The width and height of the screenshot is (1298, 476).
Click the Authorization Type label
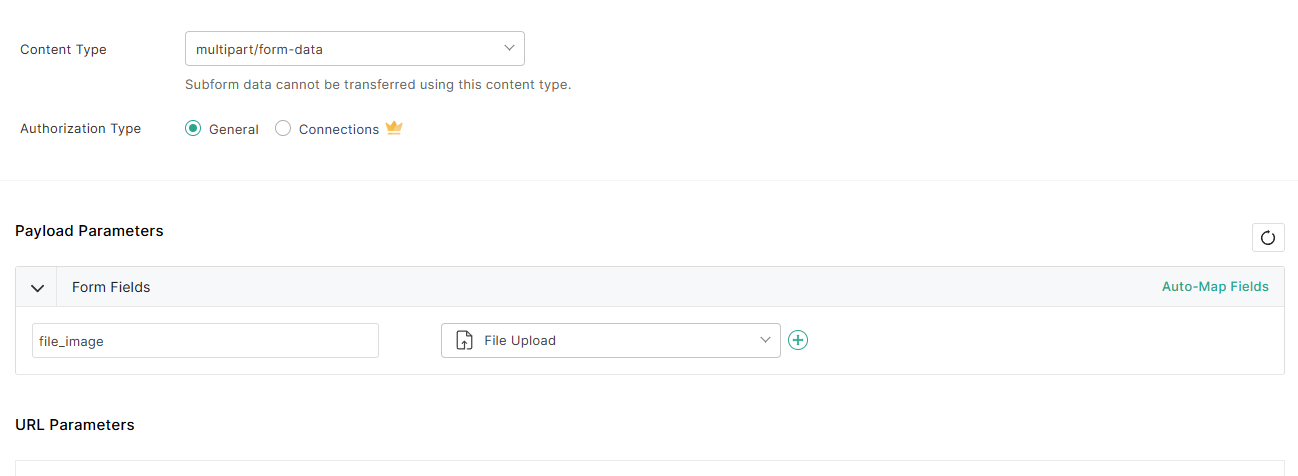pos(80,129)
